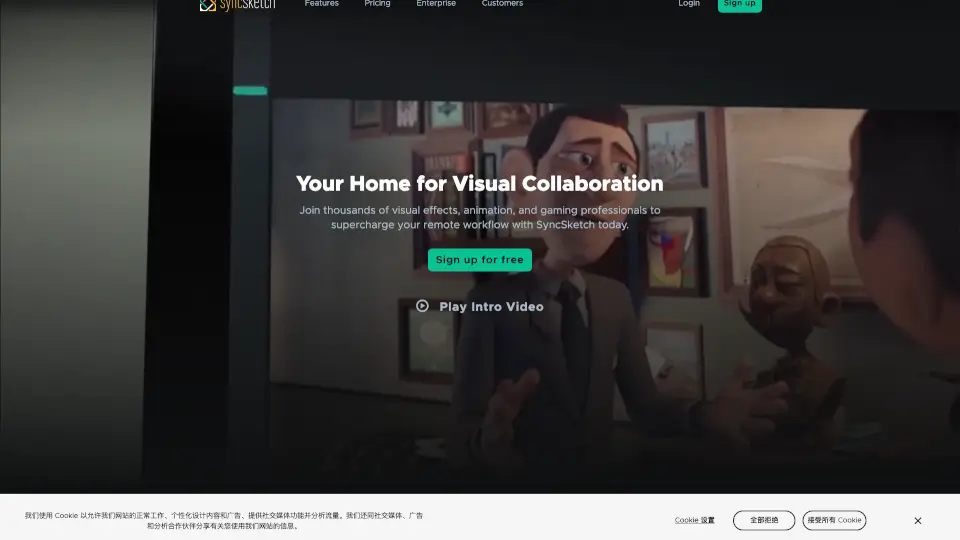The image size is (960, 540).
Task: Open the Enterprise nav link
Action: [436, 4]
